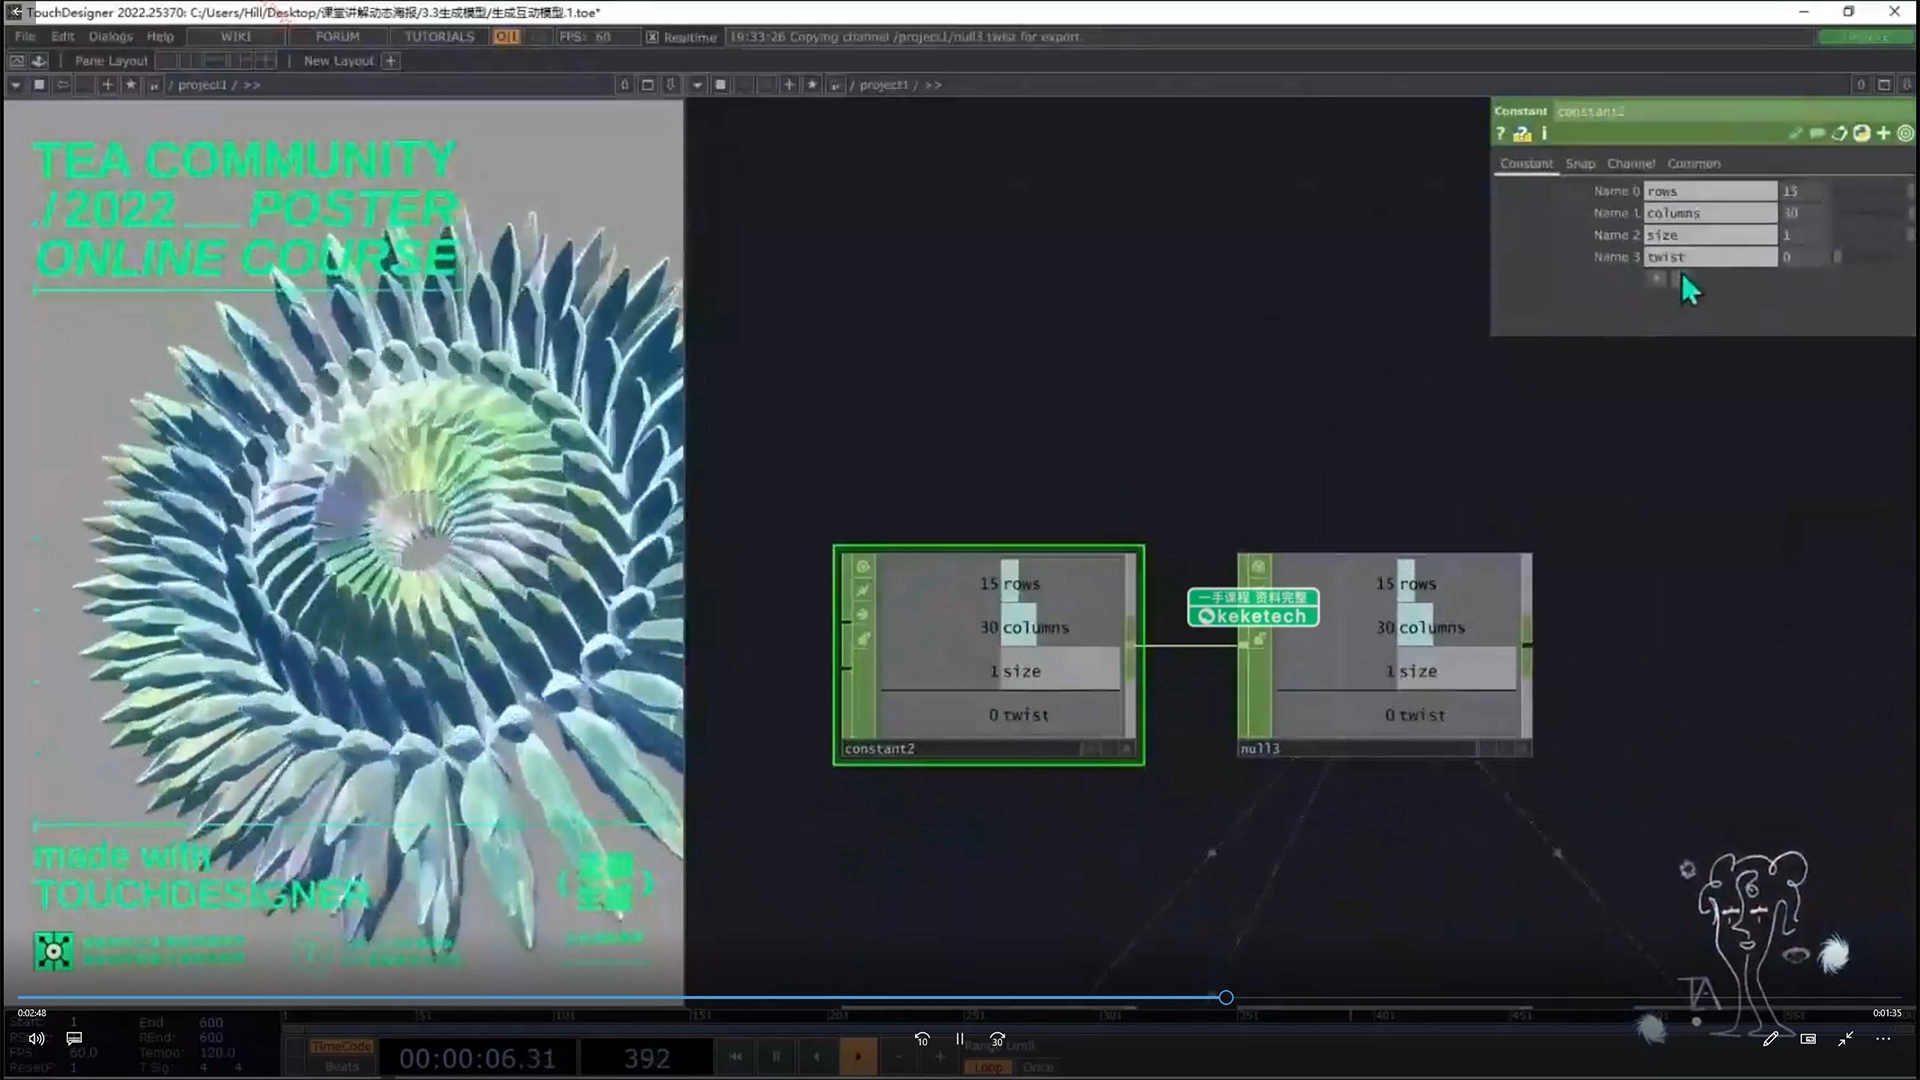The height and width of the screenshot is (1080, 1920).
Task: Toggle the power on/off button in top bar
Action: pyautogui.click(x=507, y=37)
